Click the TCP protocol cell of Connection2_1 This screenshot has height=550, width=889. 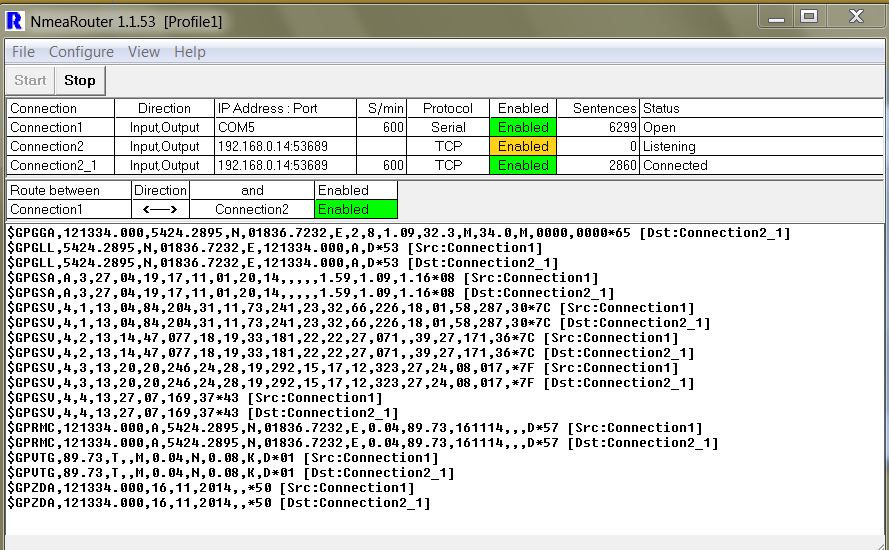(448, 165)
